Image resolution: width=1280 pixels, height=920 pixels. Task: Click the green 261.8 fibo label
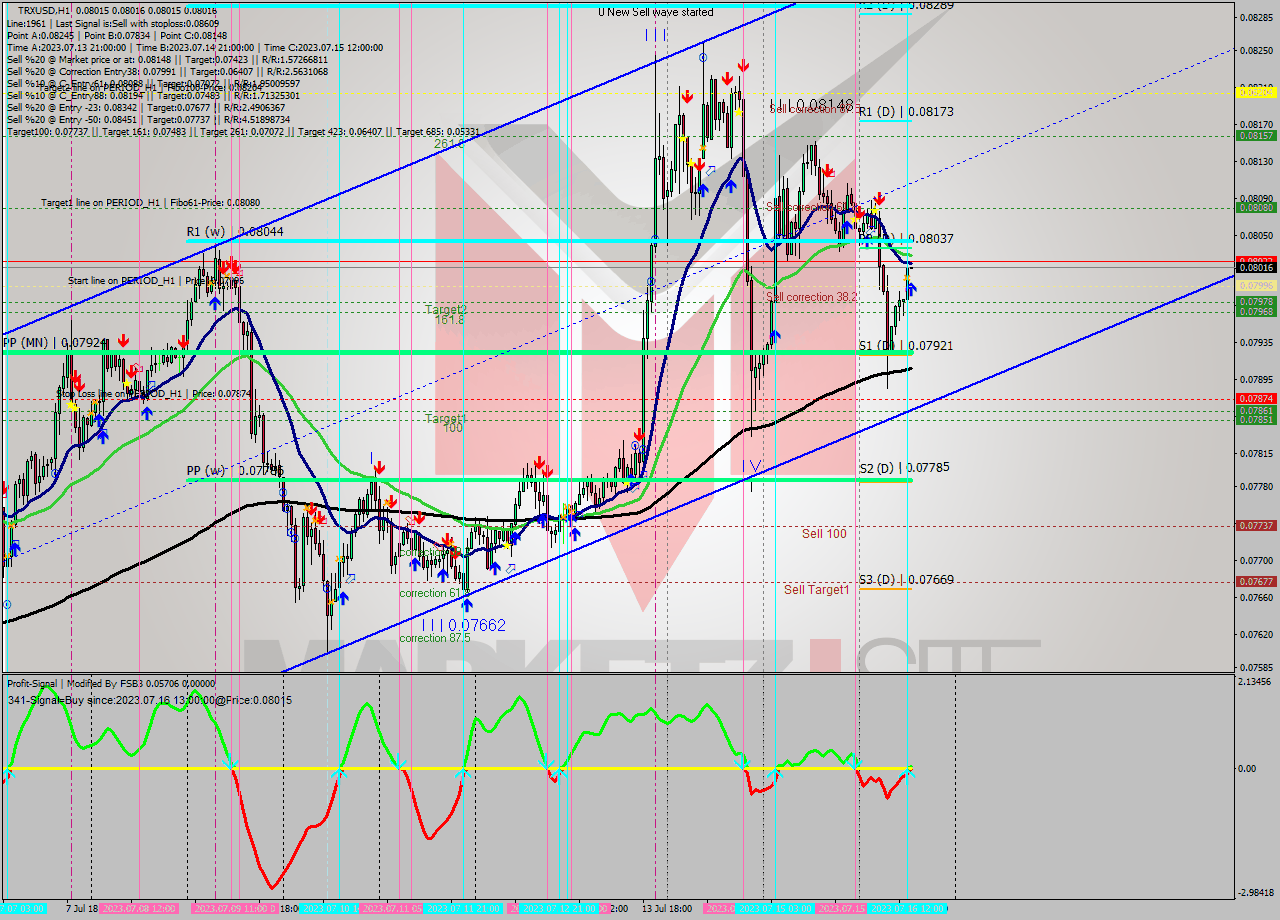point(447,144)
